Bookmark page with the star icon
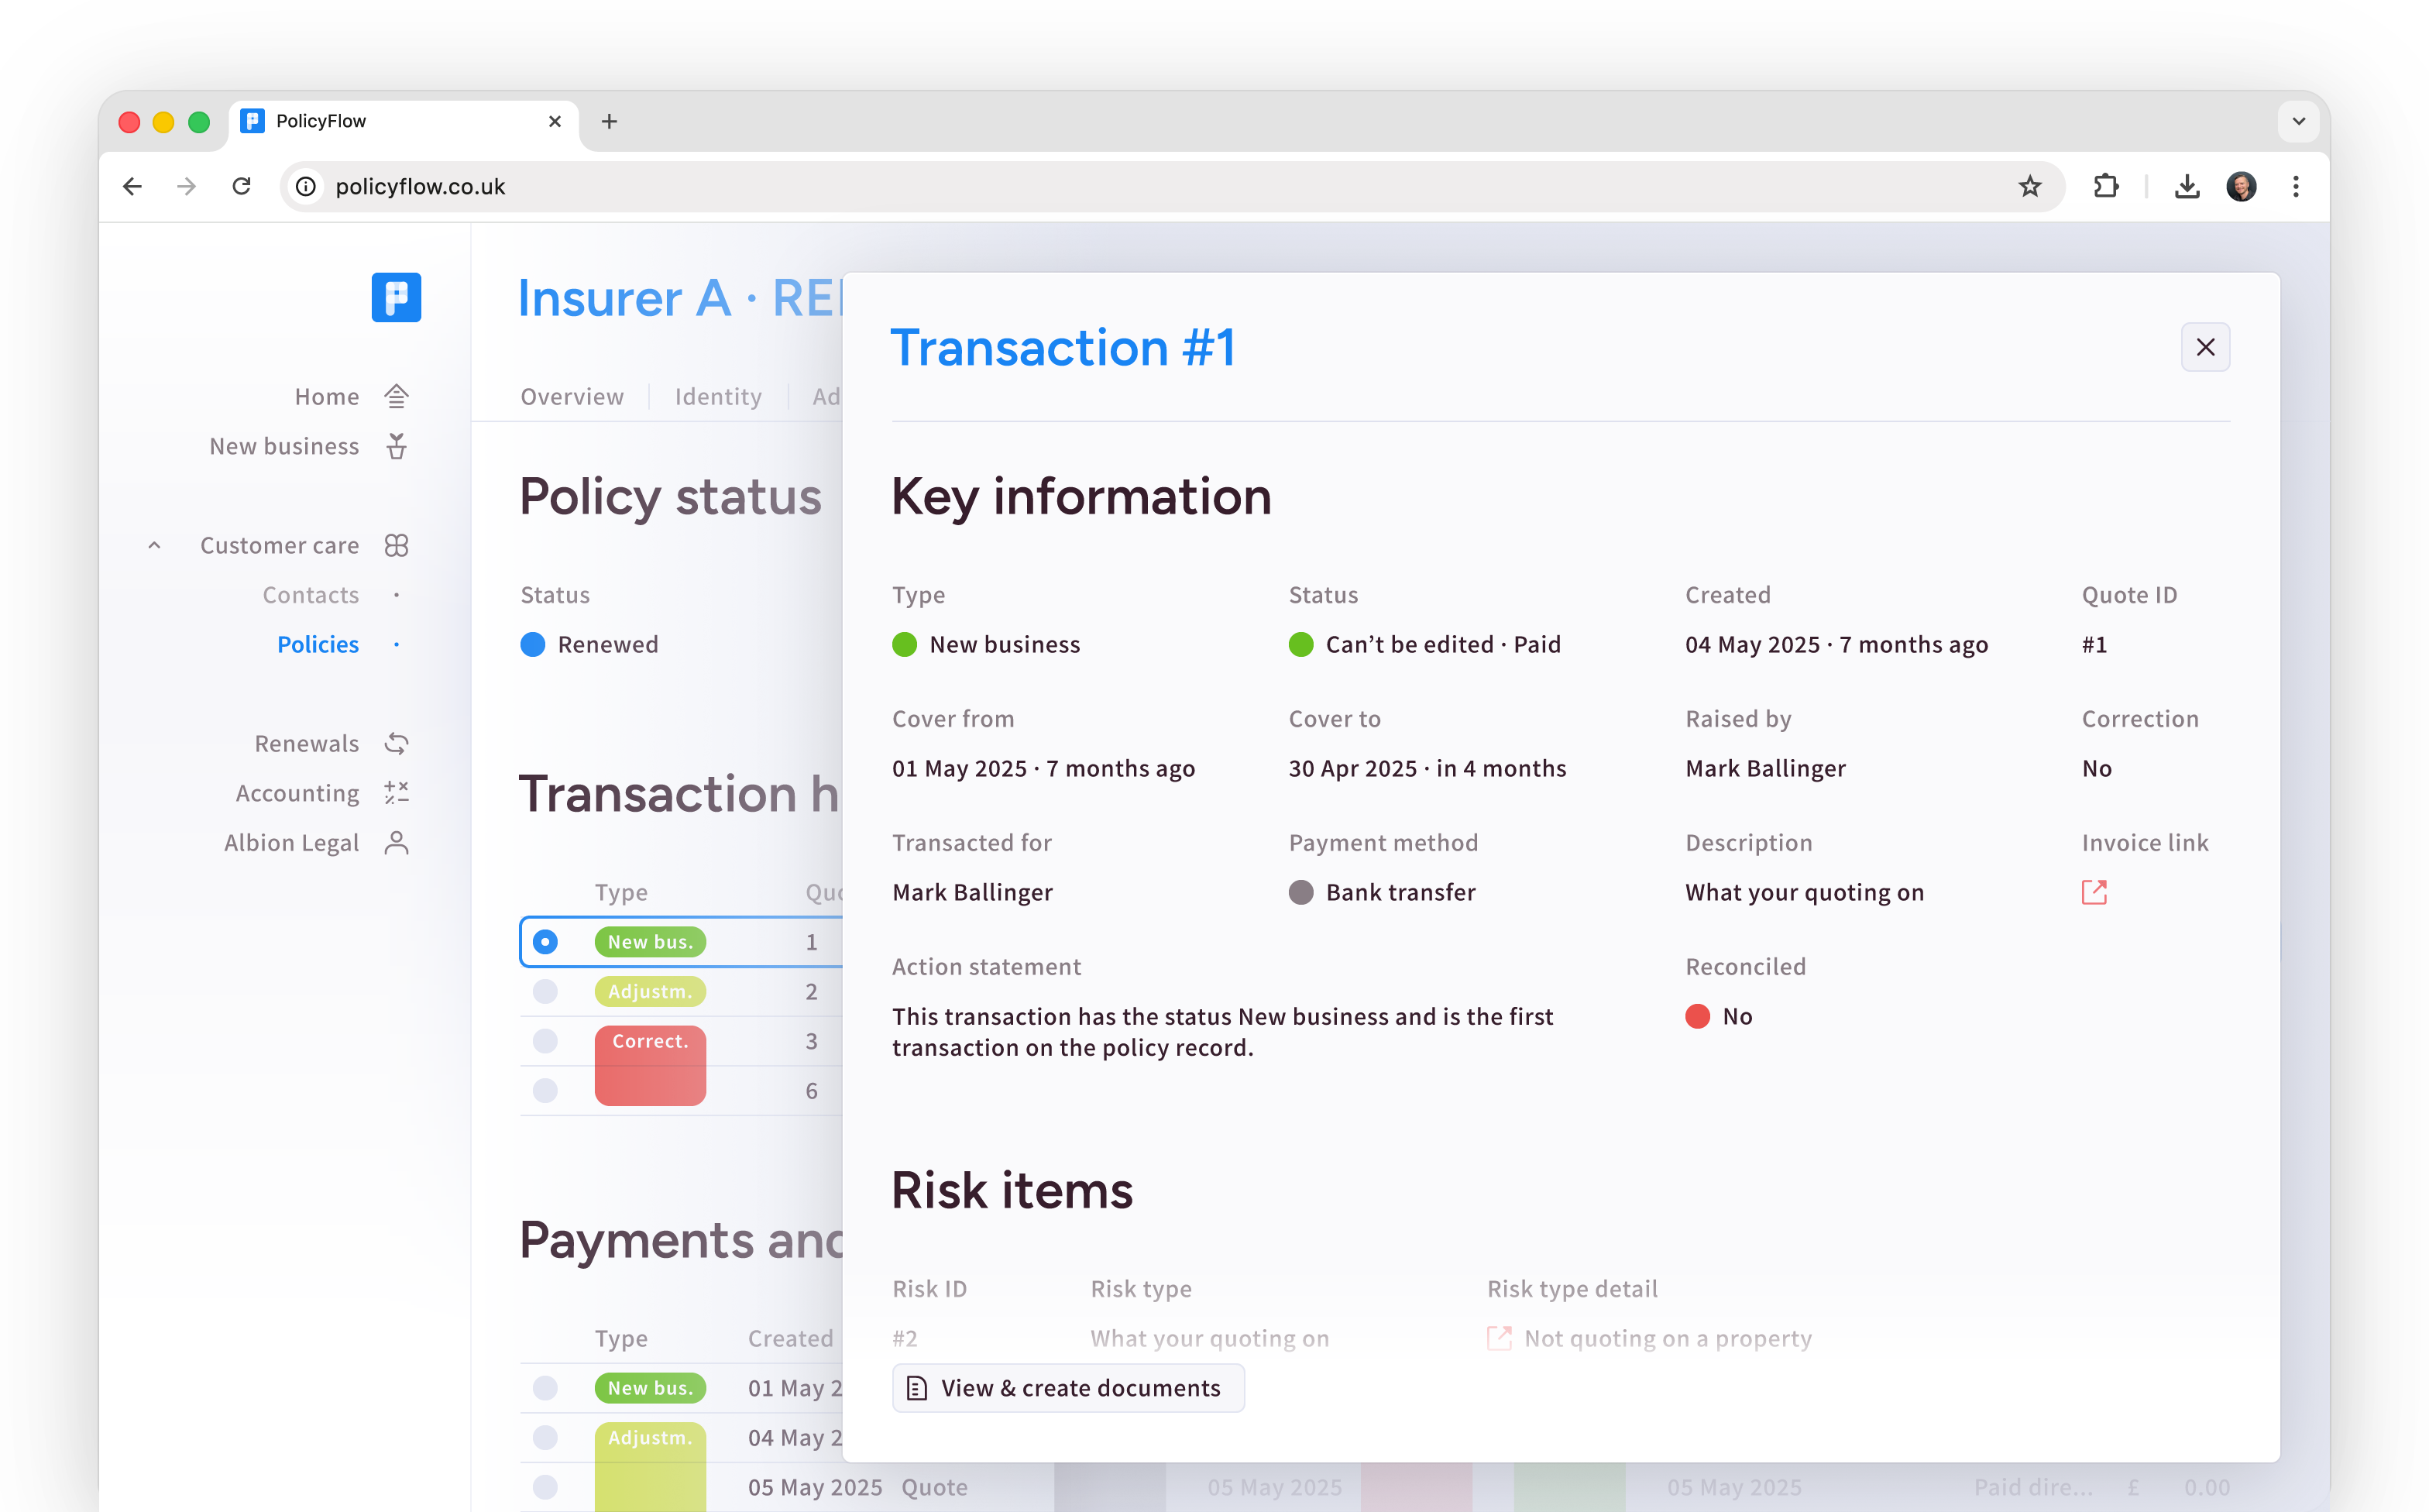 click(2029, 186)
